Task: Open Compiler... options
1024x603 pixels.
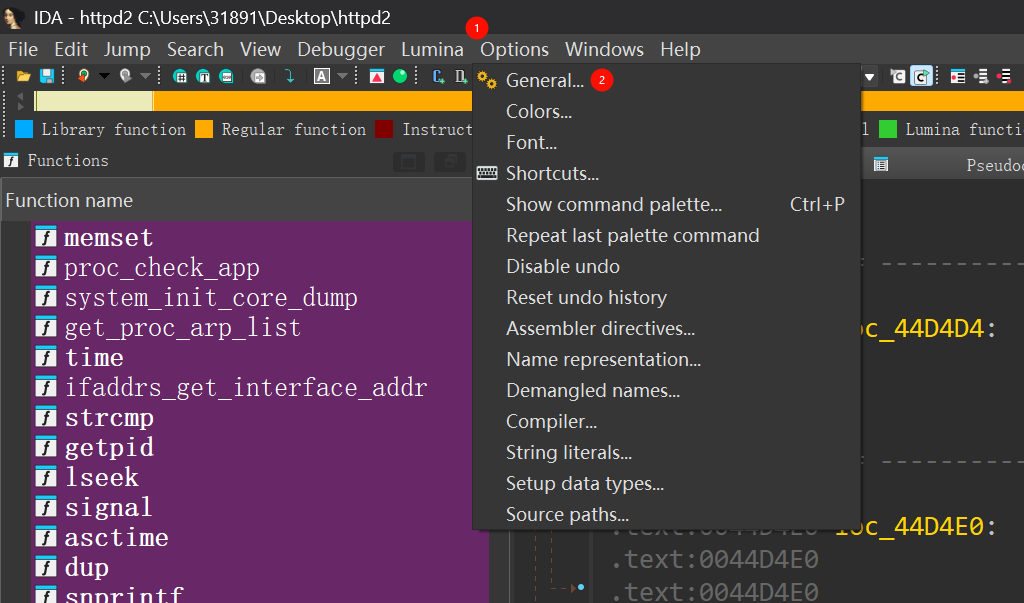Action: pos(667,421)
